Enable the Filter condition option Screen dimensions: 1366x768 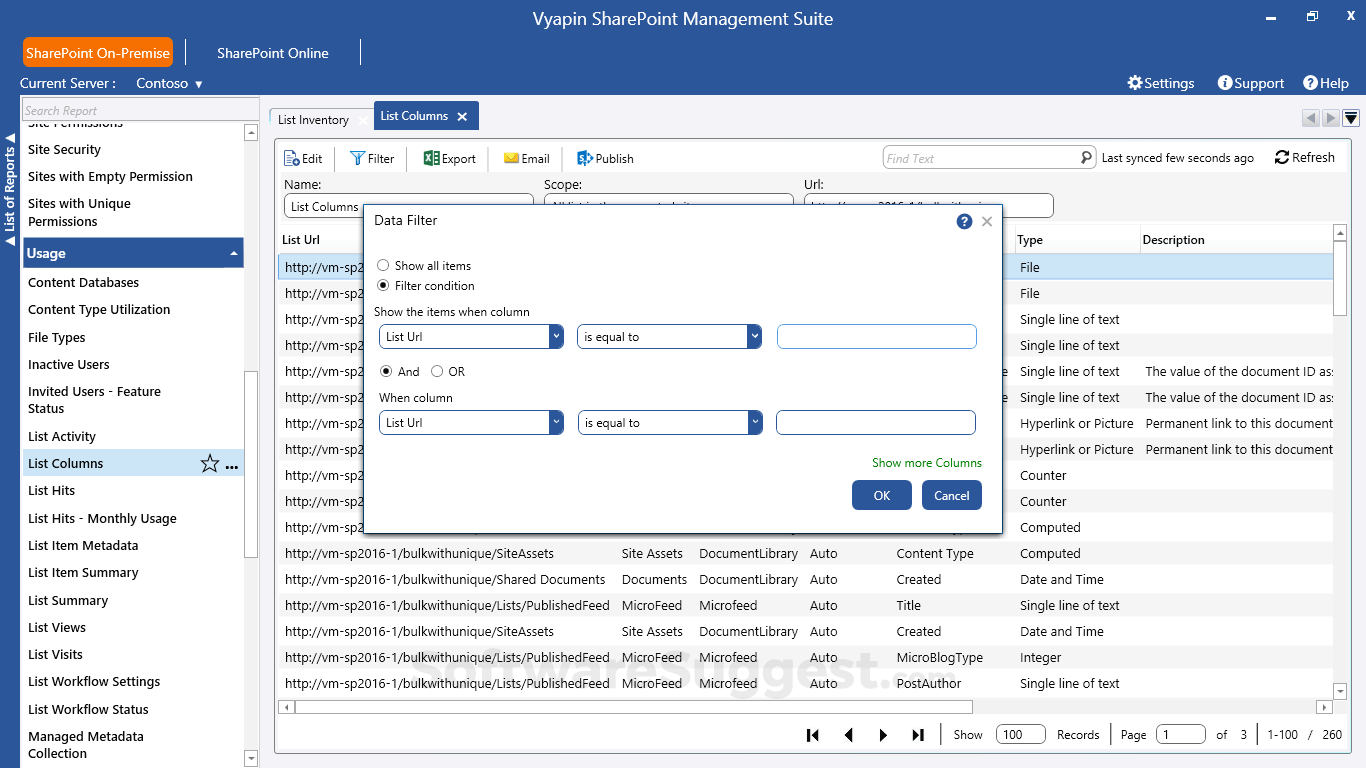(x=382, y=285)
